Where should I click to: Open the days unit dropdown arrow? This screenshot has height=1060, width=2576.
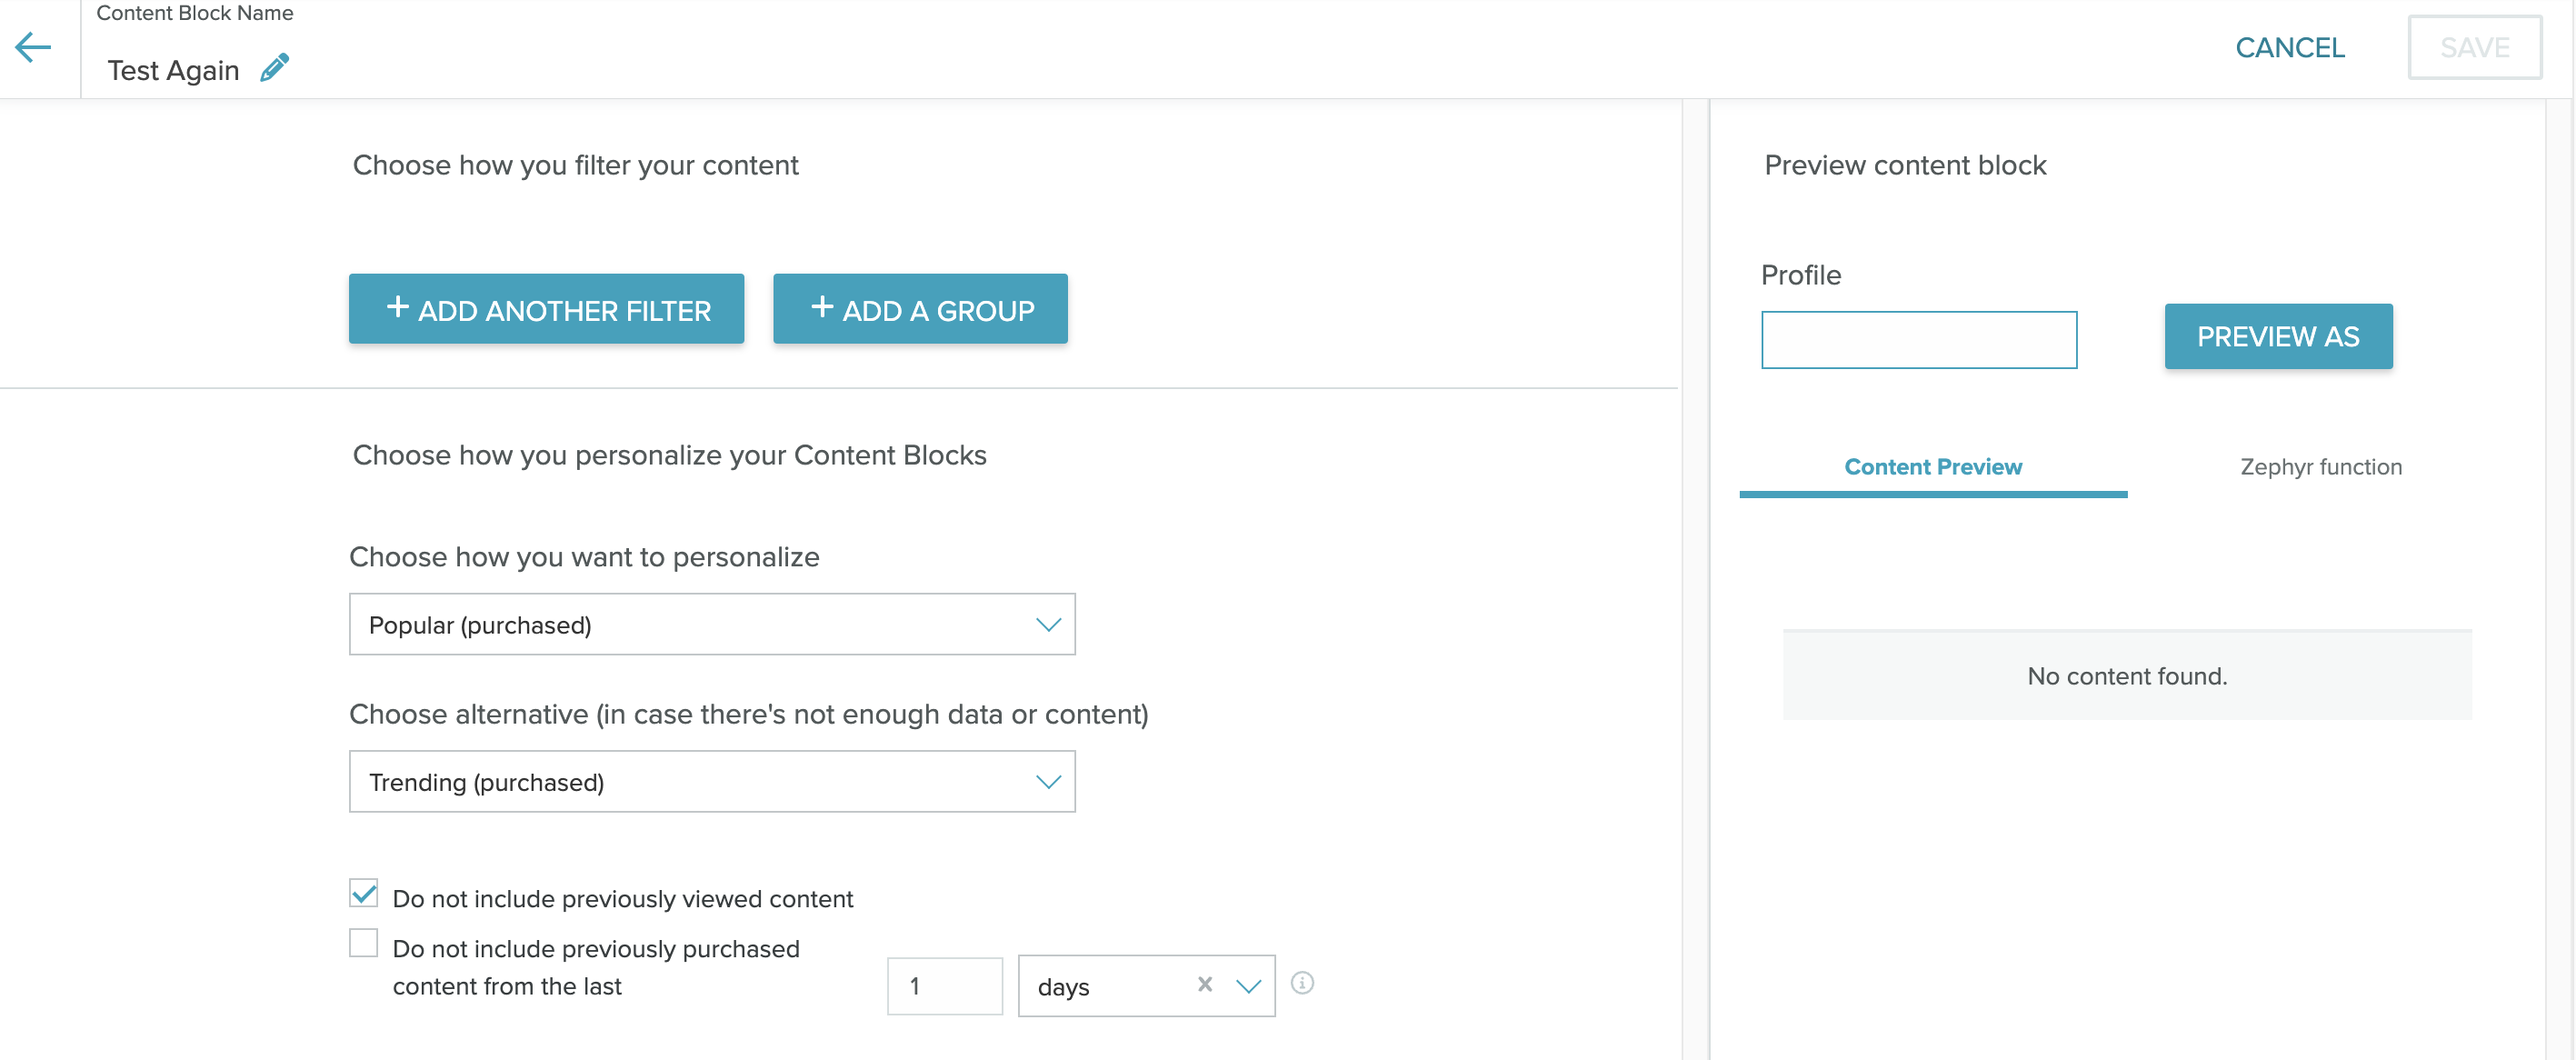point(1247,986)
